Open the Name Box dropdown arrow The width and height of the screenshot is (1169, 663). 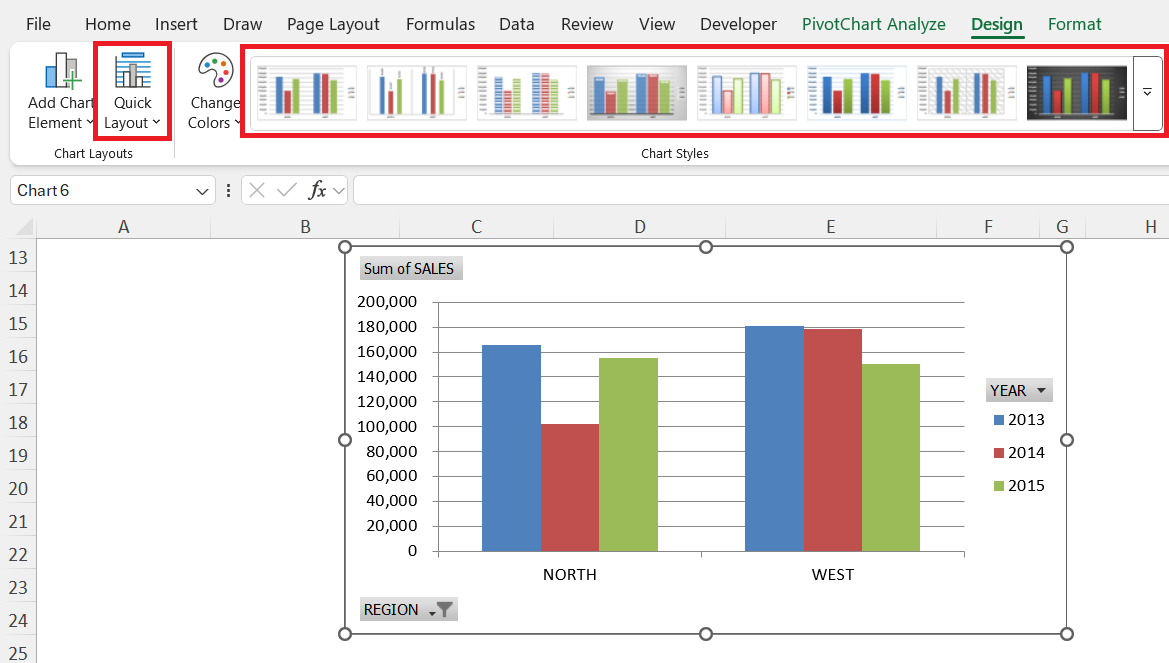tap(203, 190)
